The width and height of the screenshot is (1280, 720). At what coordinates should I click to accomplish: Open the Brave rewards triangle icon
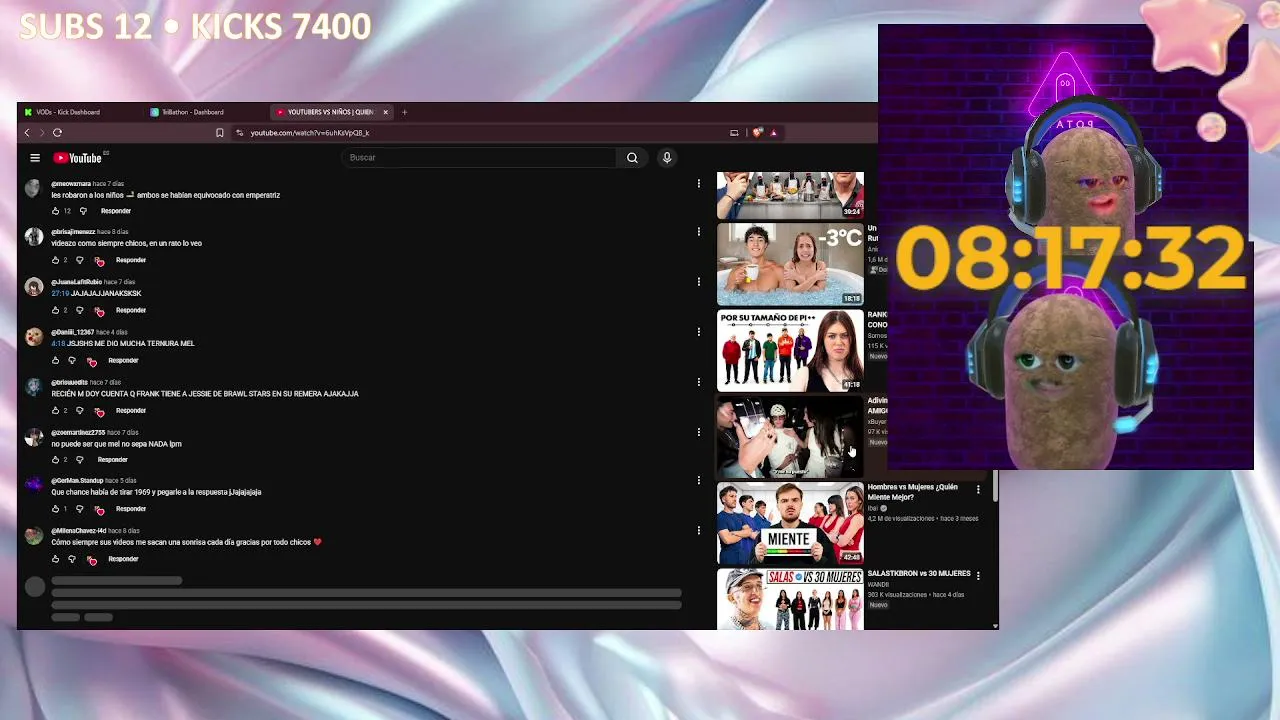(773, 133)
